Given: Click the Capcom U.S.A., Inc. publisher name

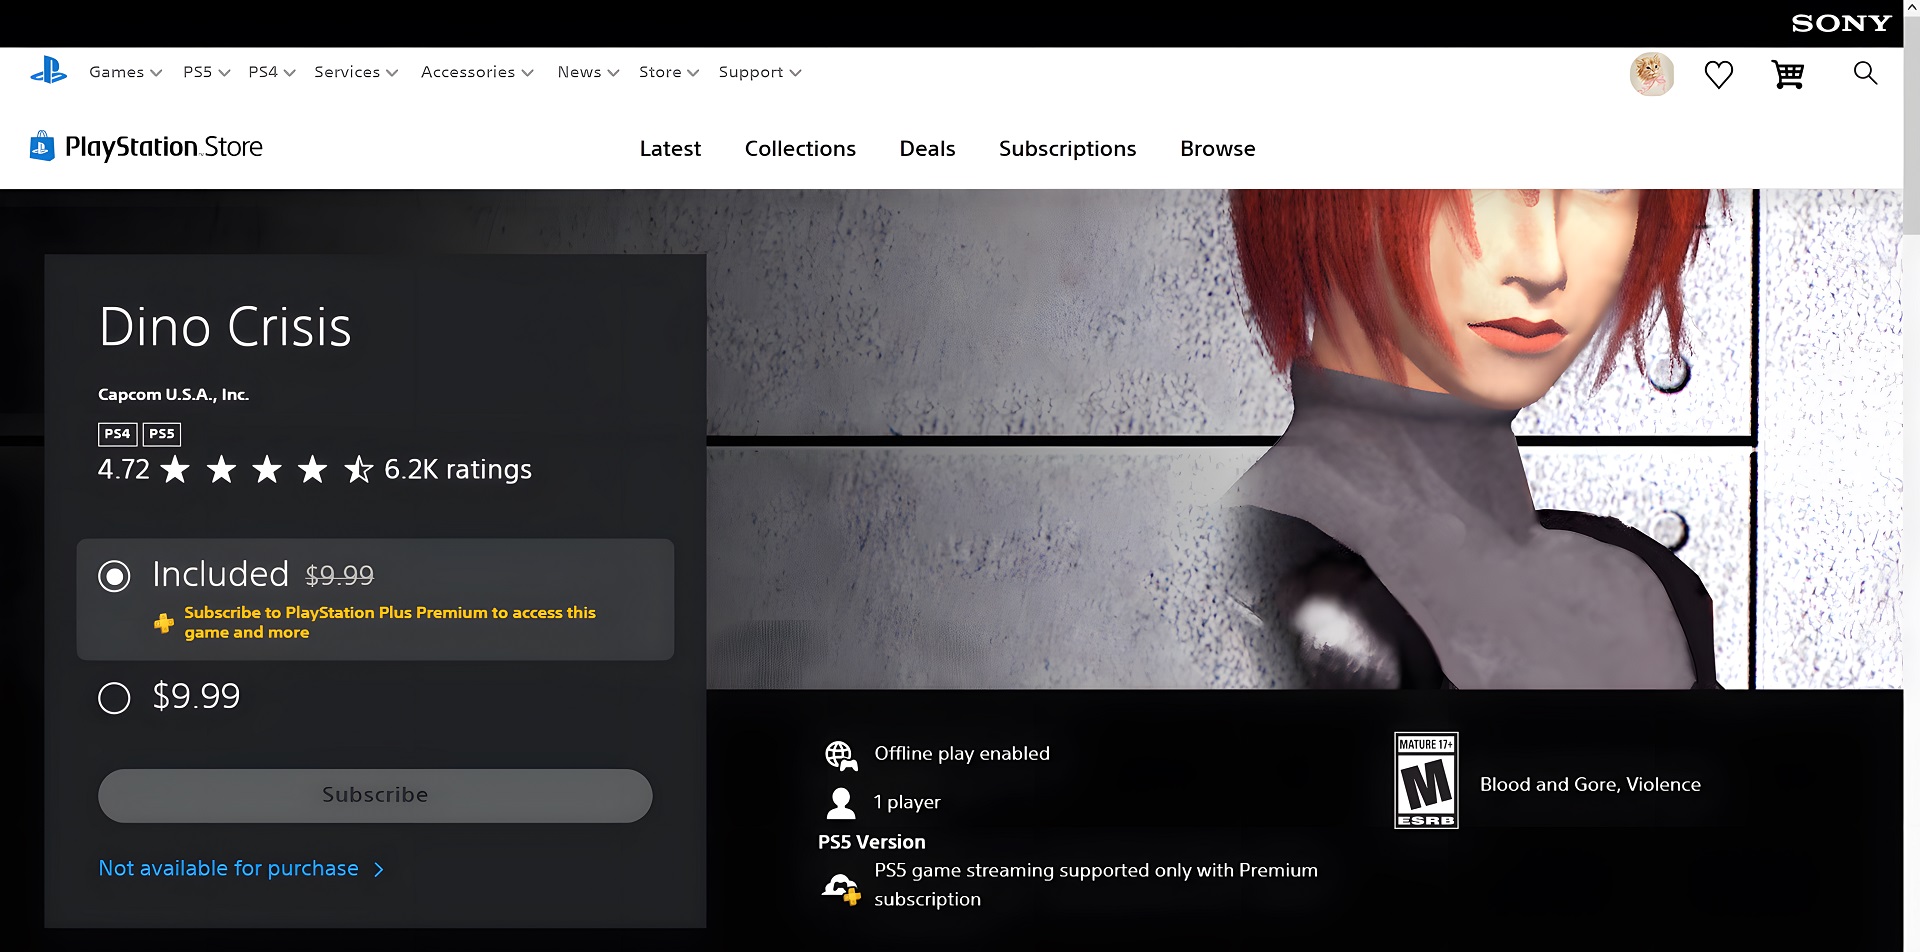Looking at the screenshot, I should click(x=173, y=394).
